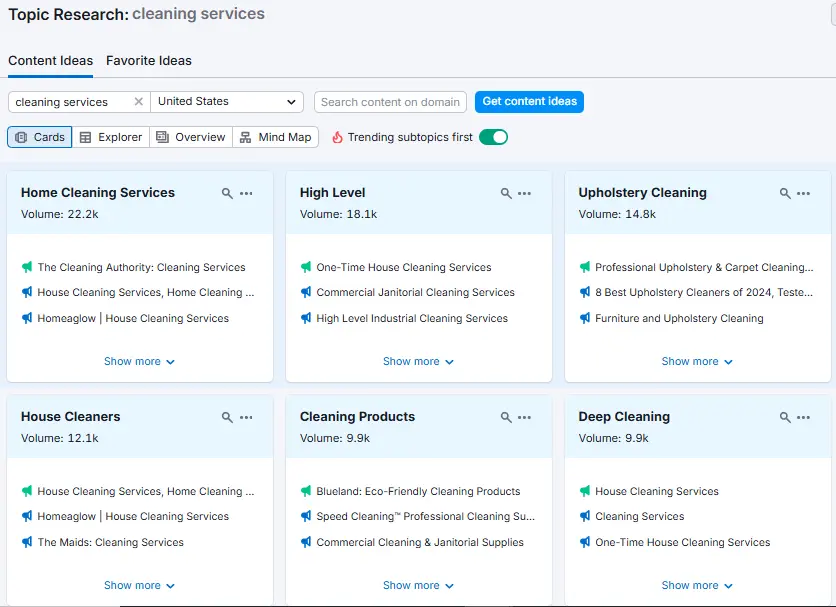Open the United States country dropdown
Viewport: 836px width, 607px height.
tap(227, 101)
